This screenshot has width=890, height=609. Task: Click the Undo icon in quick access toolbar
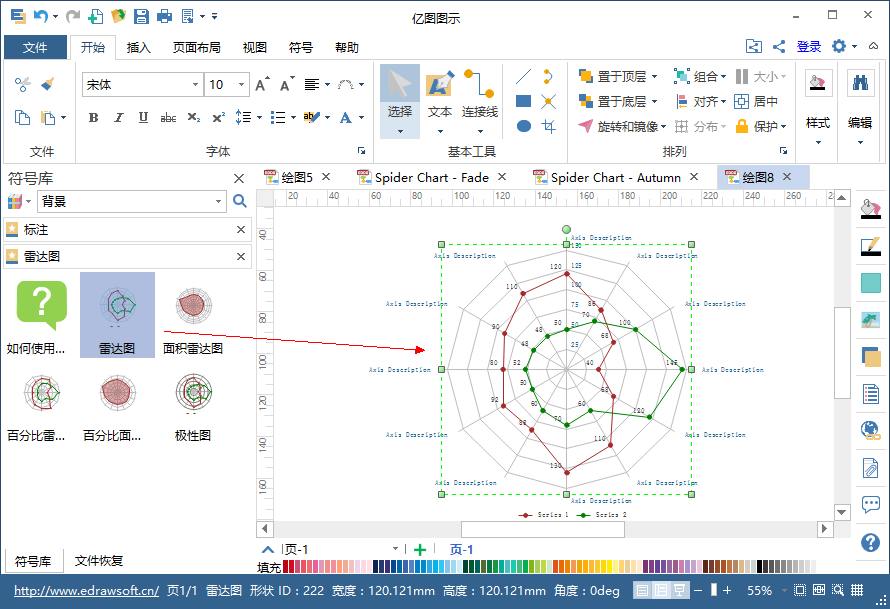41,16
